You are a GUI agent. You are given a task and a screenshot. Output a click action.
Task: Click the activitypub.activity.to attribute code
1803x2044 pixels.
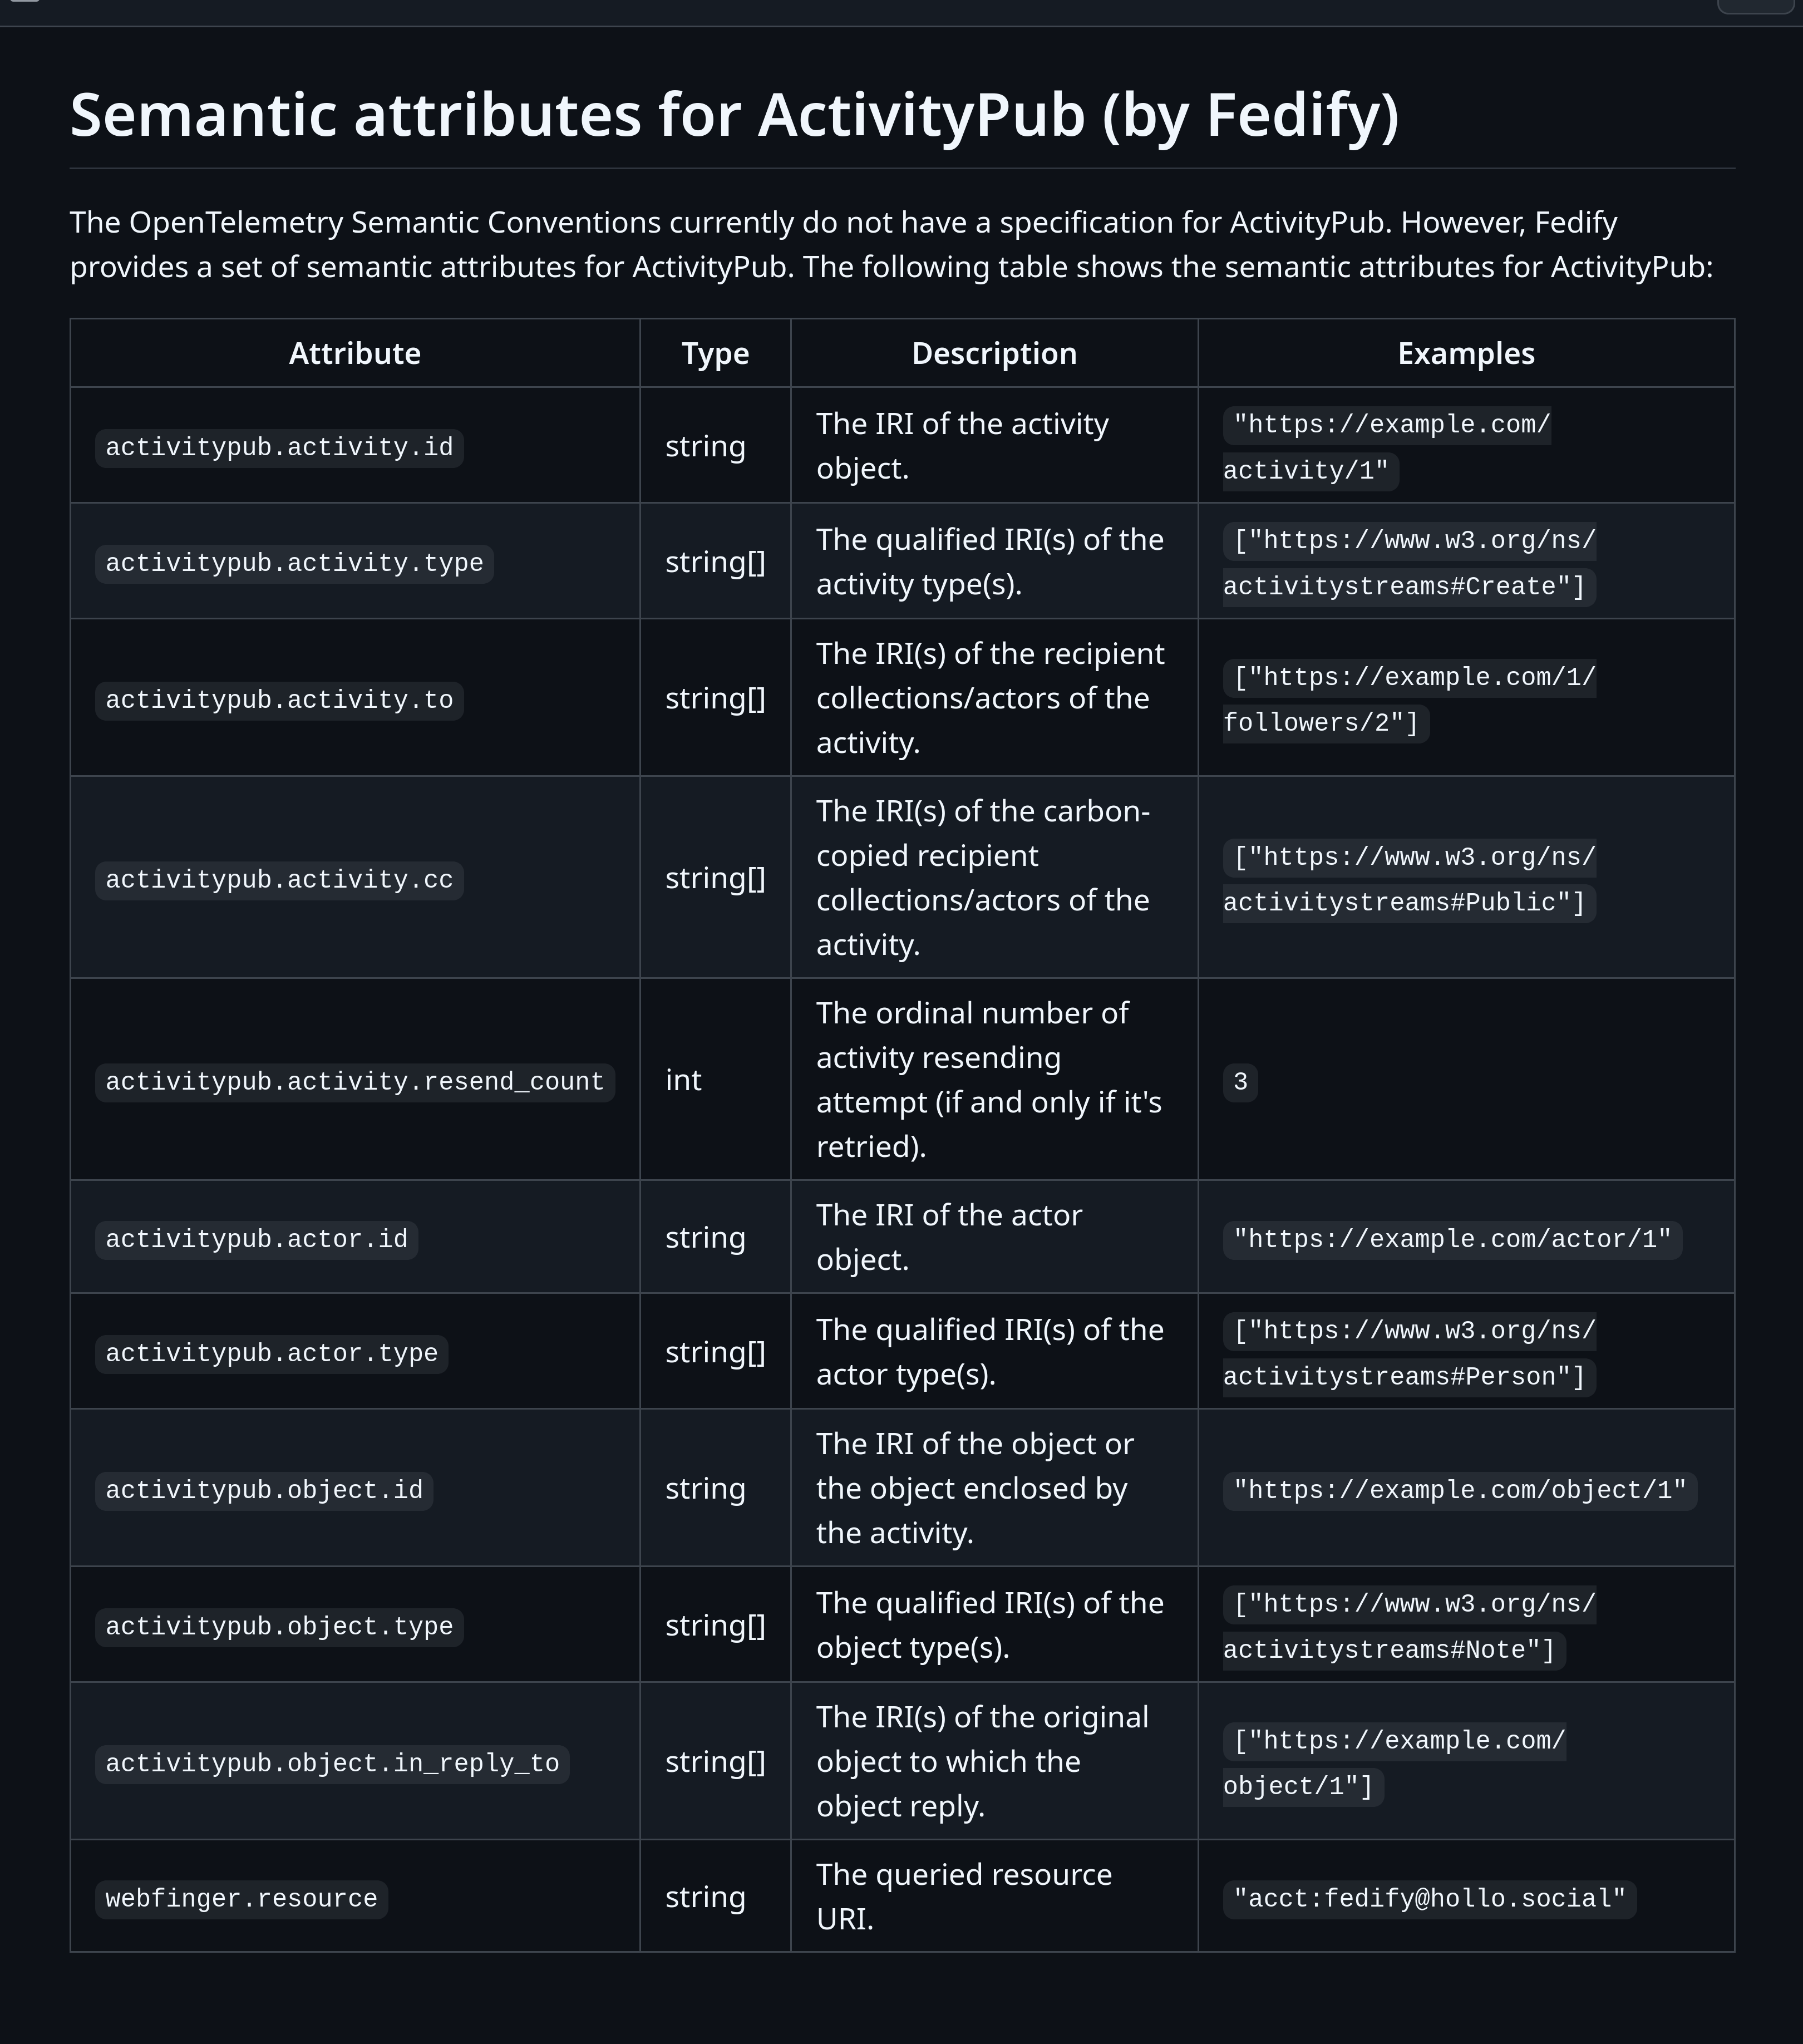pyautogui.click(x=279, y=700)
